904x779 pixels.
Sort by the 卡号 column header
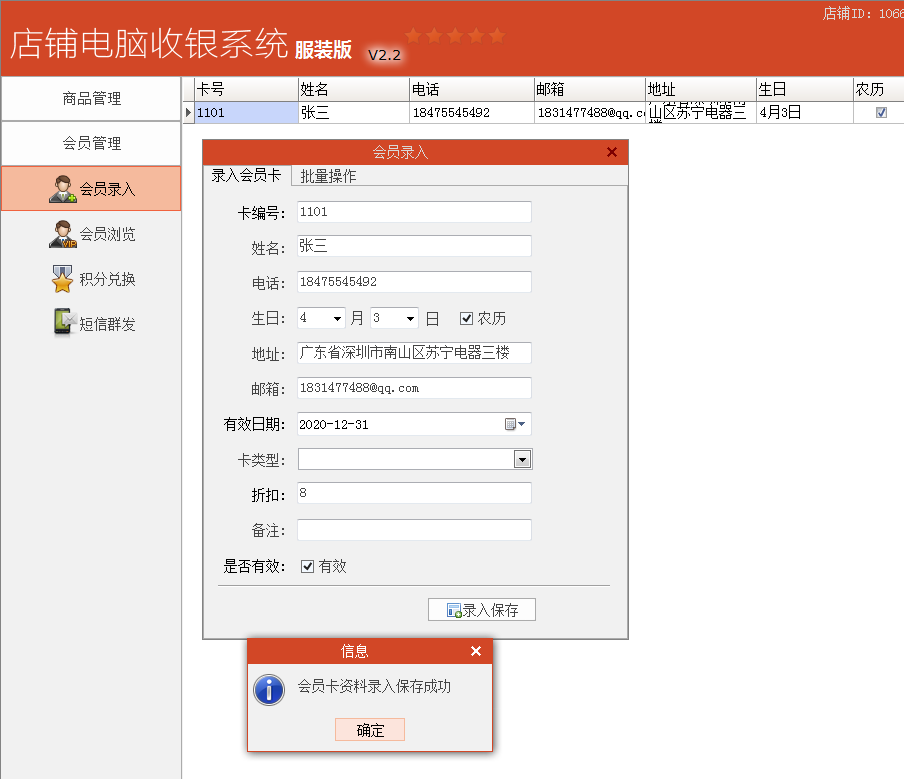246,89
